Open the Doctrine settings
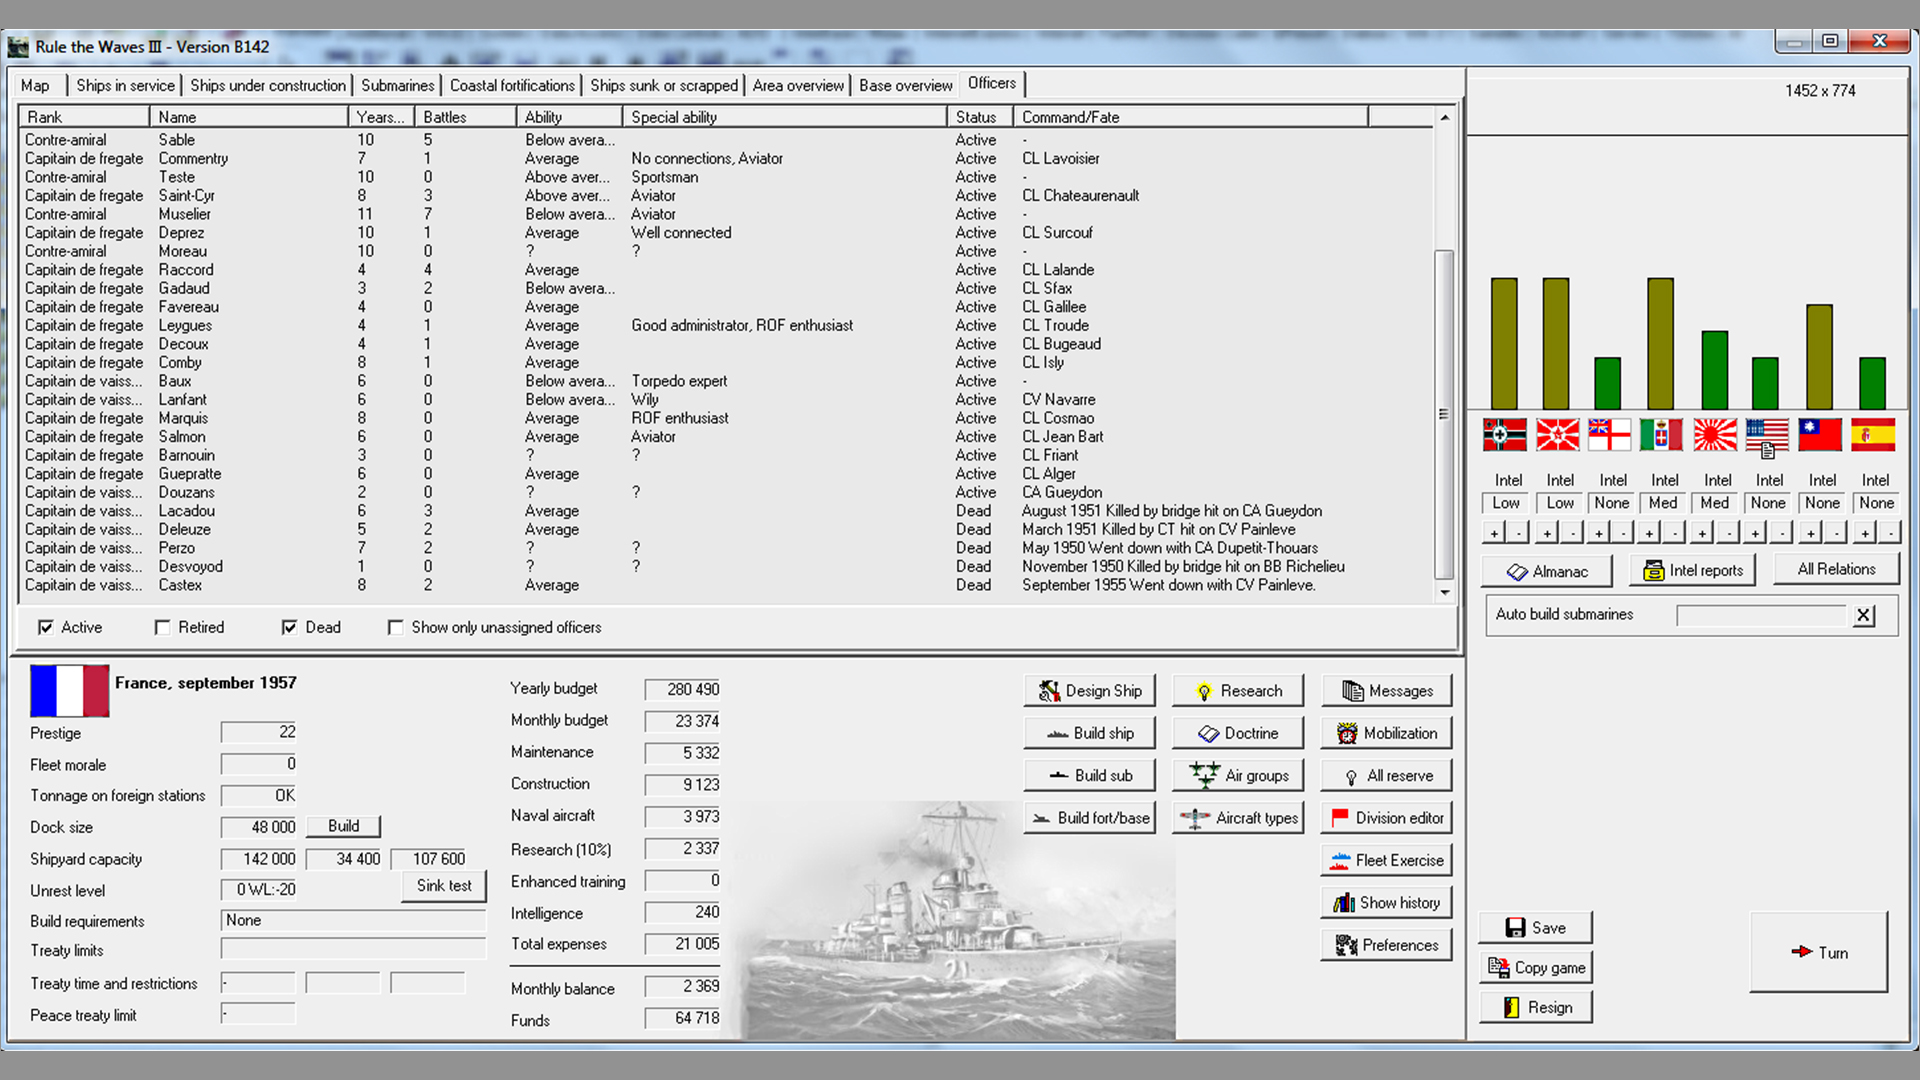 1238,733
